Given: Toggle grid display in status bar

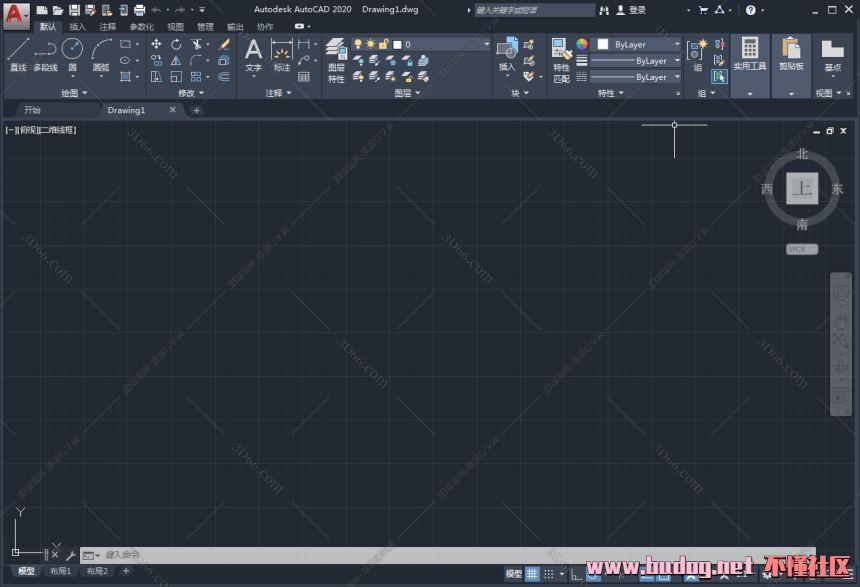Looking at the screenshot, I should [x=532, y=574].
